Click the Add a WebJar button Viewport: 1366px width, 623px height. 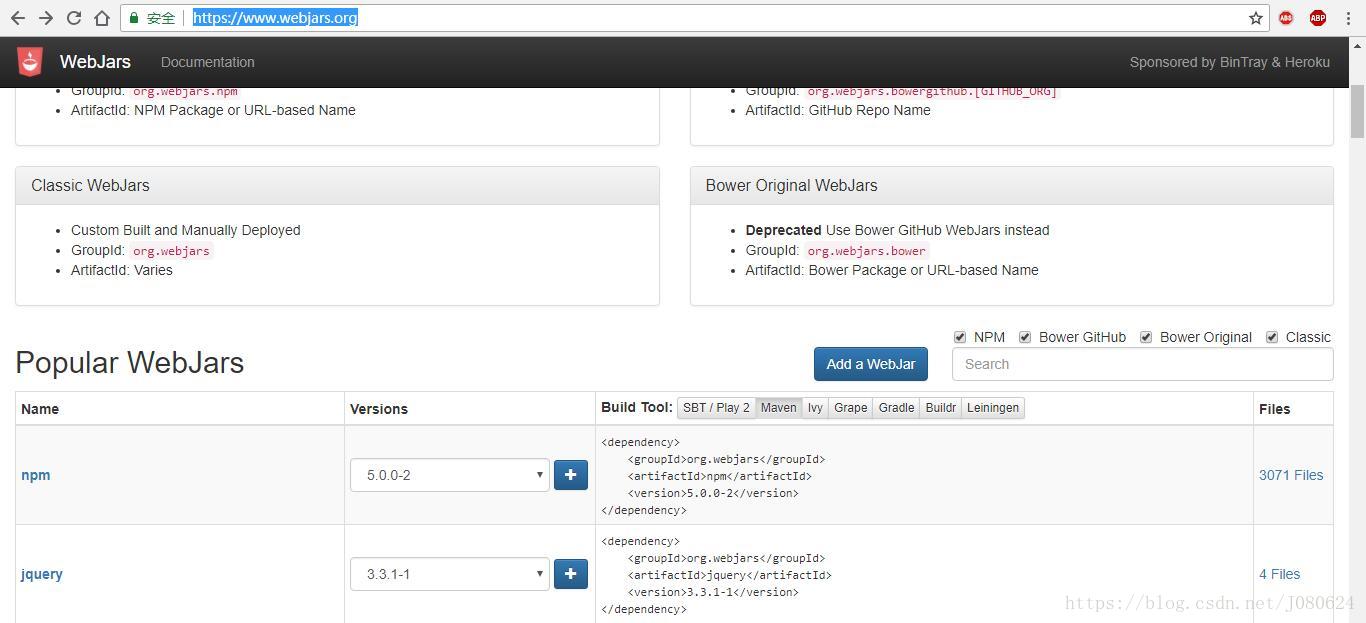tap(871, 364)
